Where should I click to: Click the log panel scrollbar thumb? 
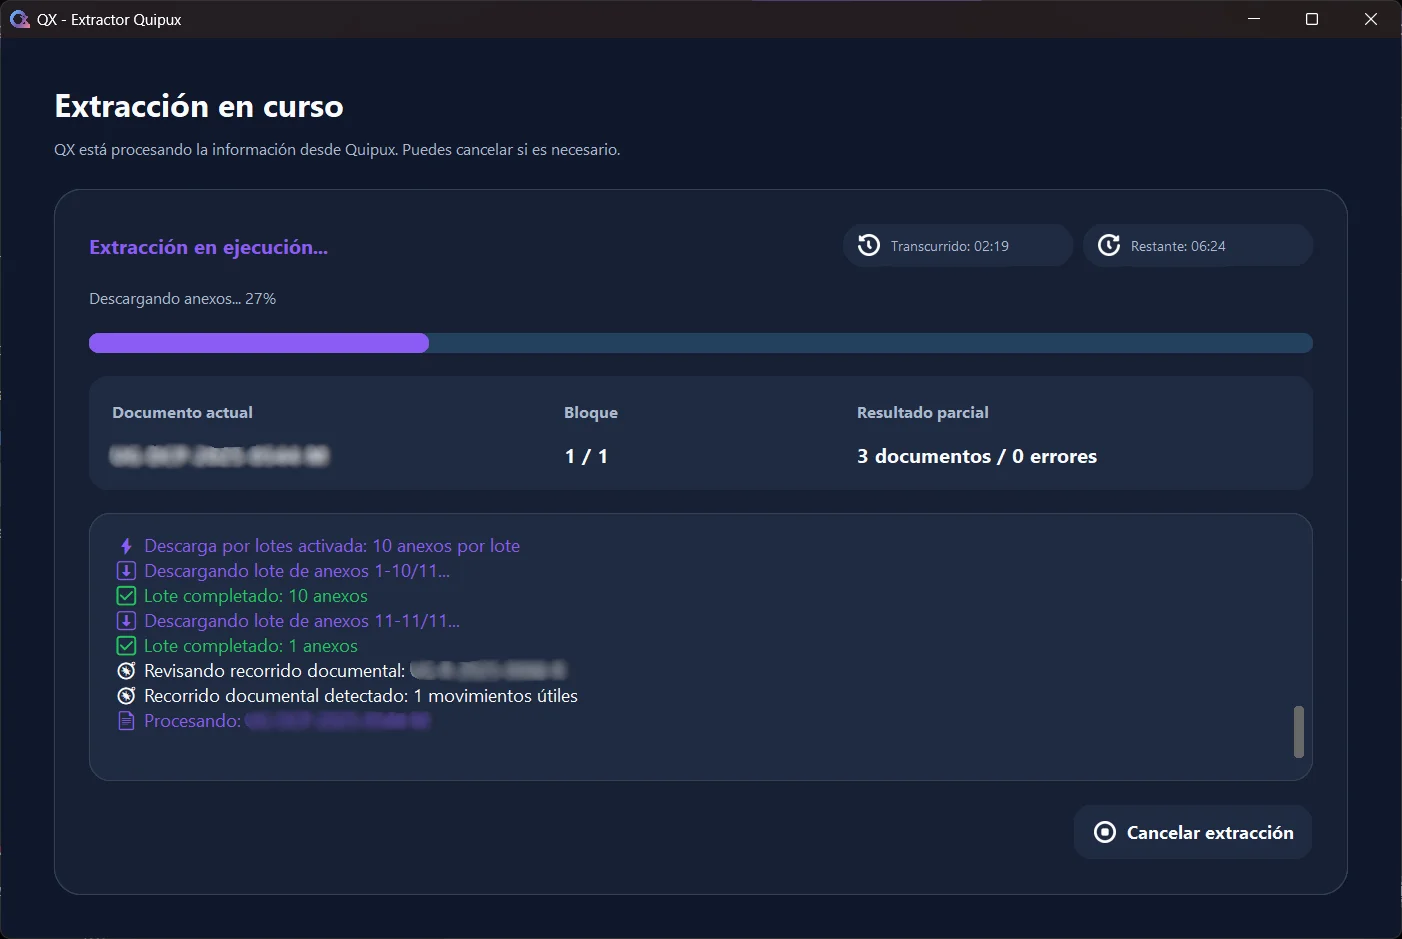[x=1299, y=732]
